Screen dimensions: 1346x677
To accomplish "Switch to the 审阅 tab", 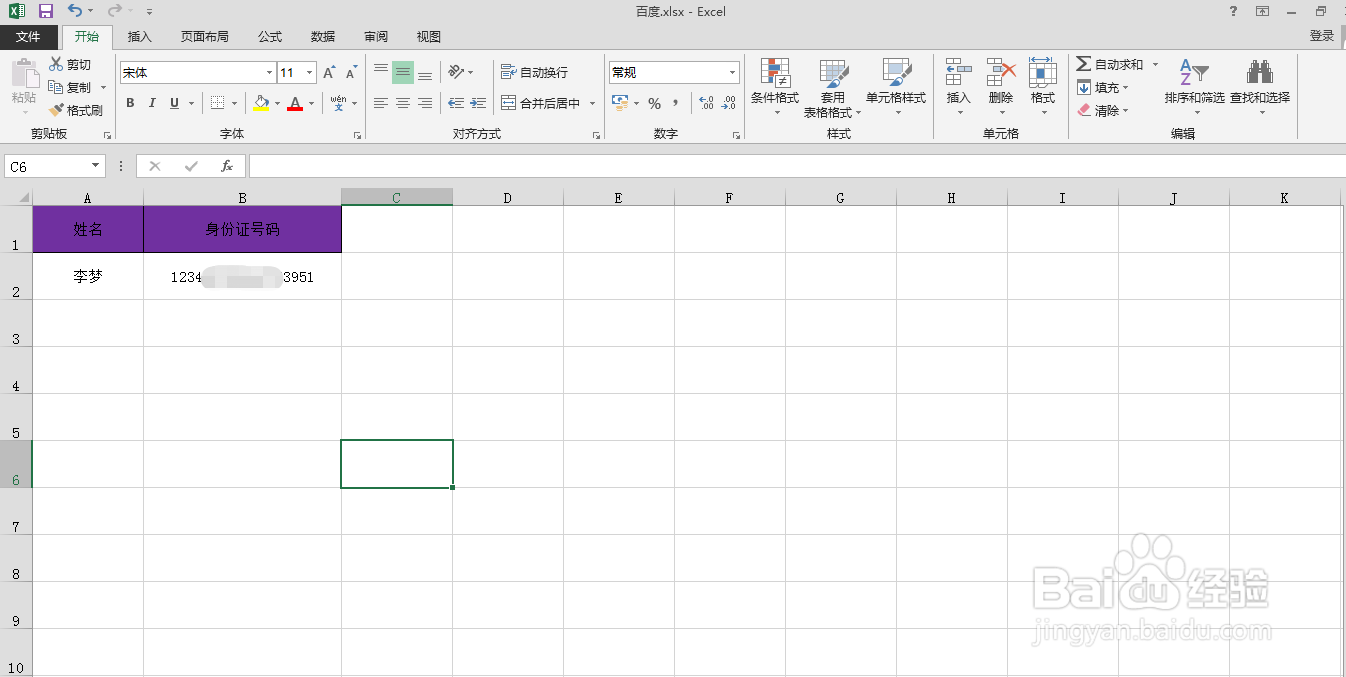I will point(376,36).
